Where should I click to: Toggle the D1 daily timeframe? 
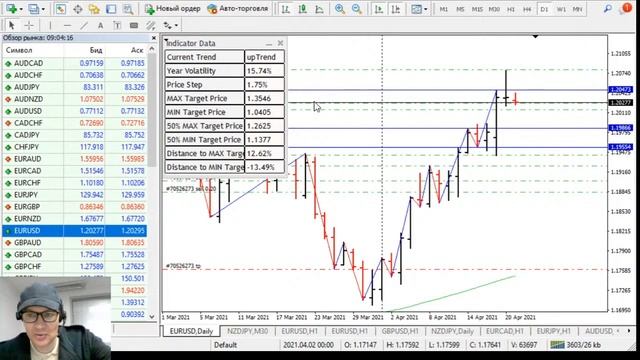click(544, 9)
